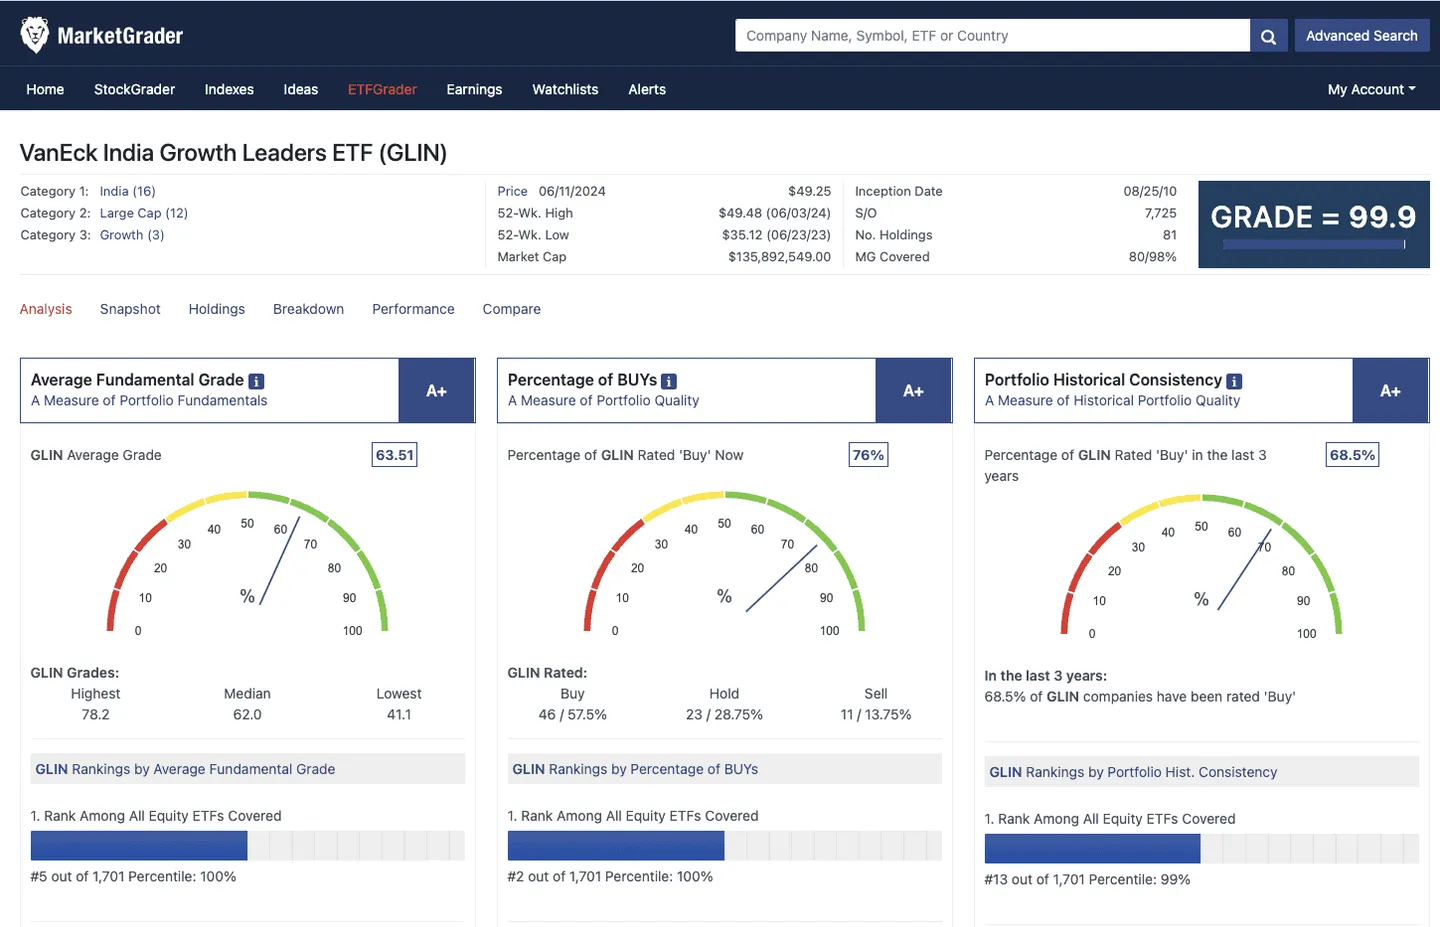Click the MarketGrader lion logo
The image size is (1440, 927).
tap(35, 35)
